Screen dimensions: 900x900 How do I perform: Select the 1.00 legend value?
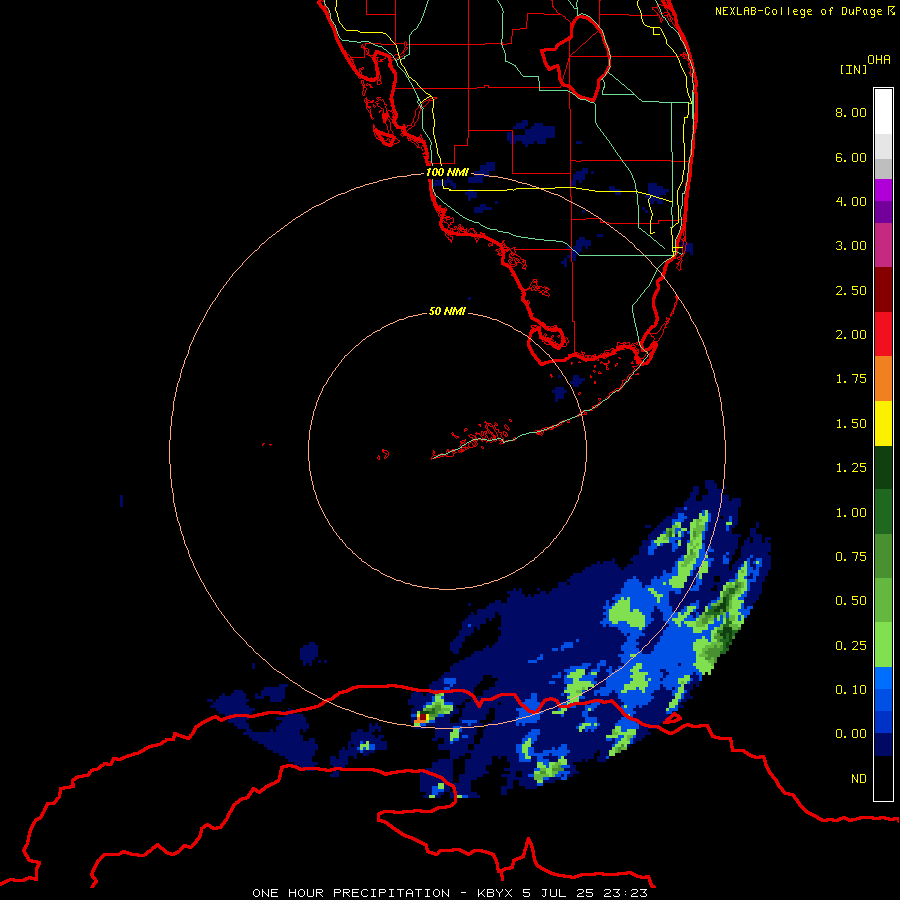point(851,513)
